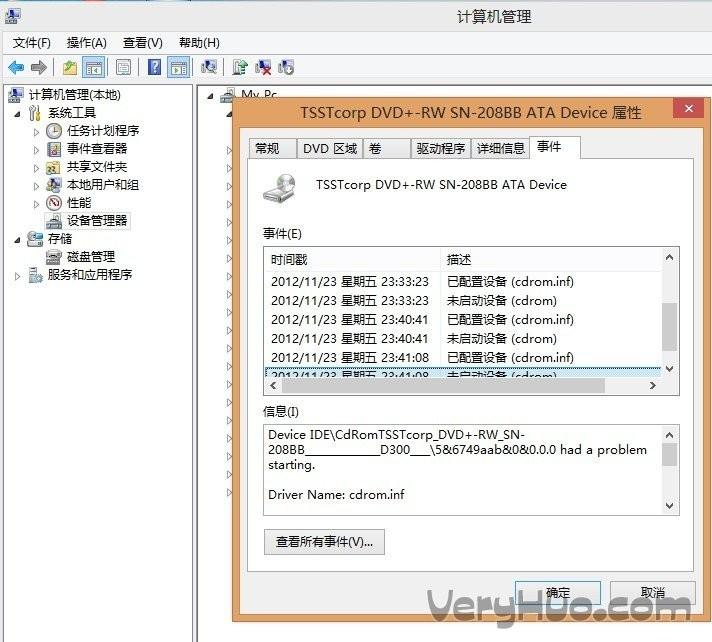The width and height of the screenshot is (712, 642).
Task: Click the 确定 button
Action: [x=558, y=593]
